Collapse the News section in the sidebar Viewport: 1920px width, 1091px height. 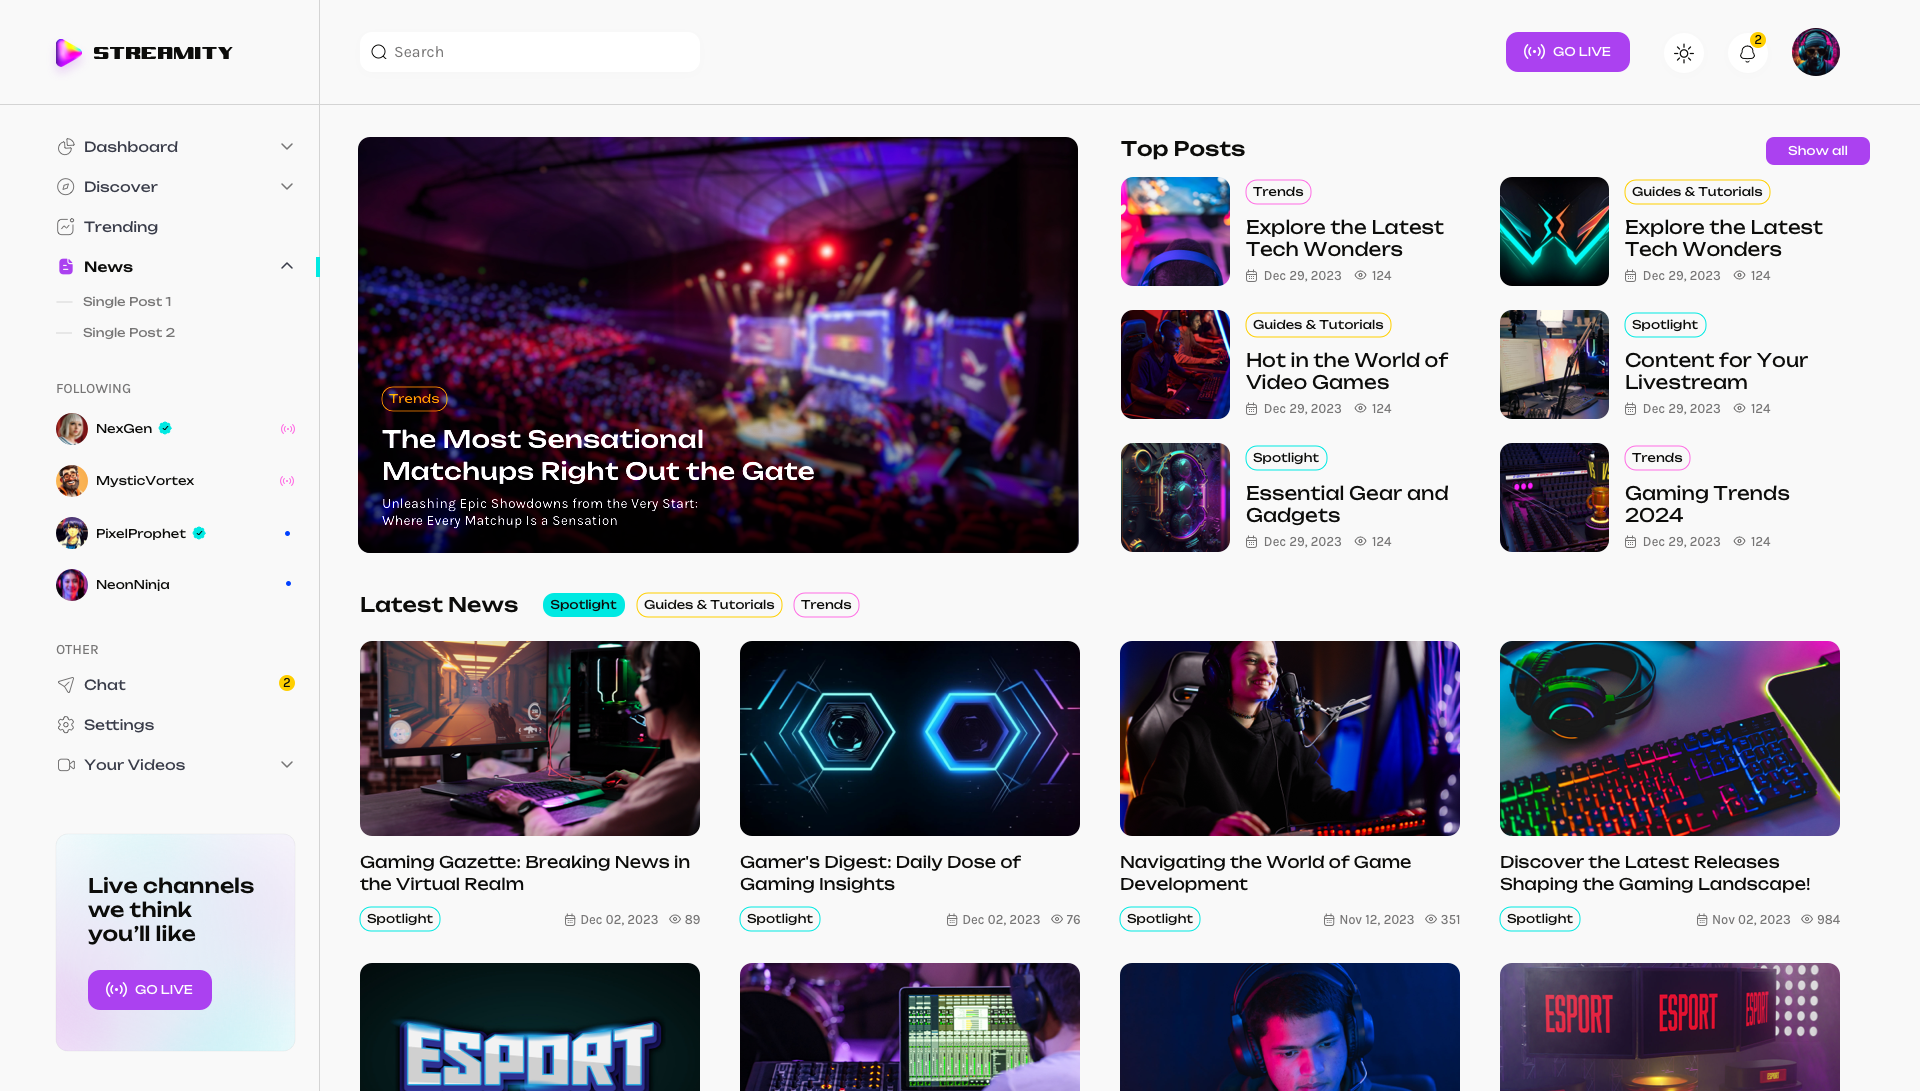tap(287, 266)
